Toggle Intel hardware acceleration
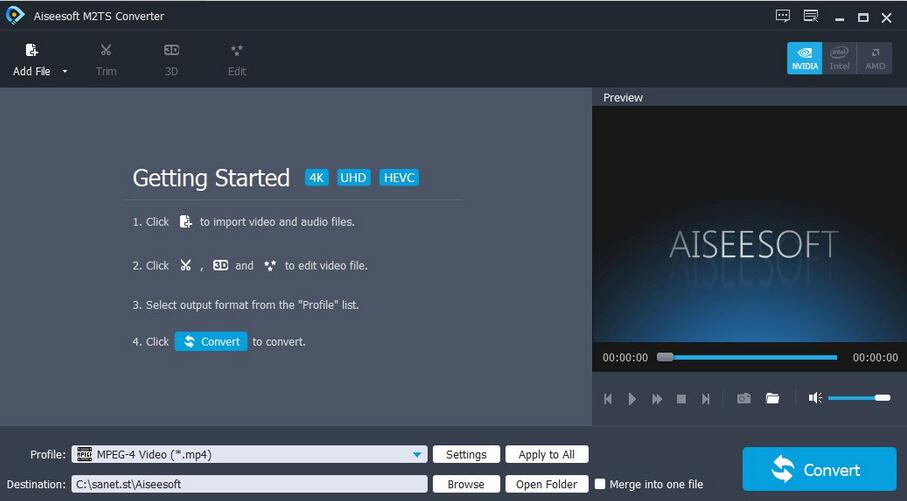Screen dimensions: 907x501 coord(839,58)
